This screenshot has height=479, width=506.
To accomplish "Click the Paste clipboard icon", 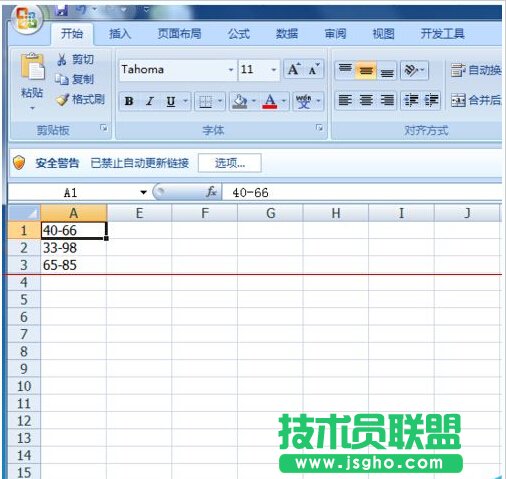I will point(32,67).
